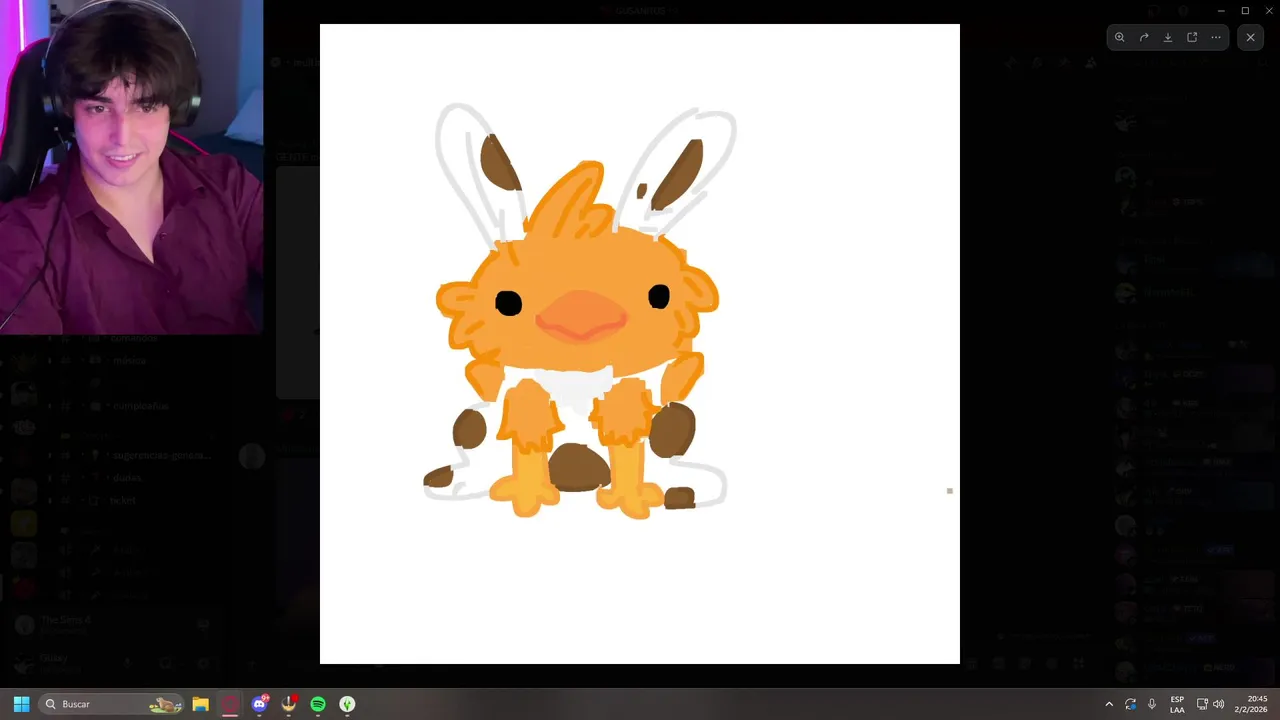Open the red circular app in taskbar
This screenshot has width=1280, height=720.
231,704
